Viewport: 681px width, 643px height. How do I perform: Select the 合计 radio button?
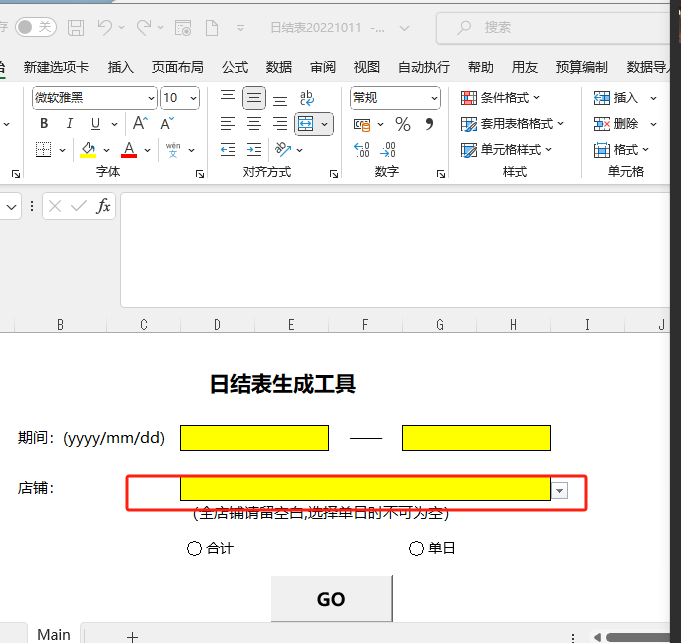click(194, 548)
